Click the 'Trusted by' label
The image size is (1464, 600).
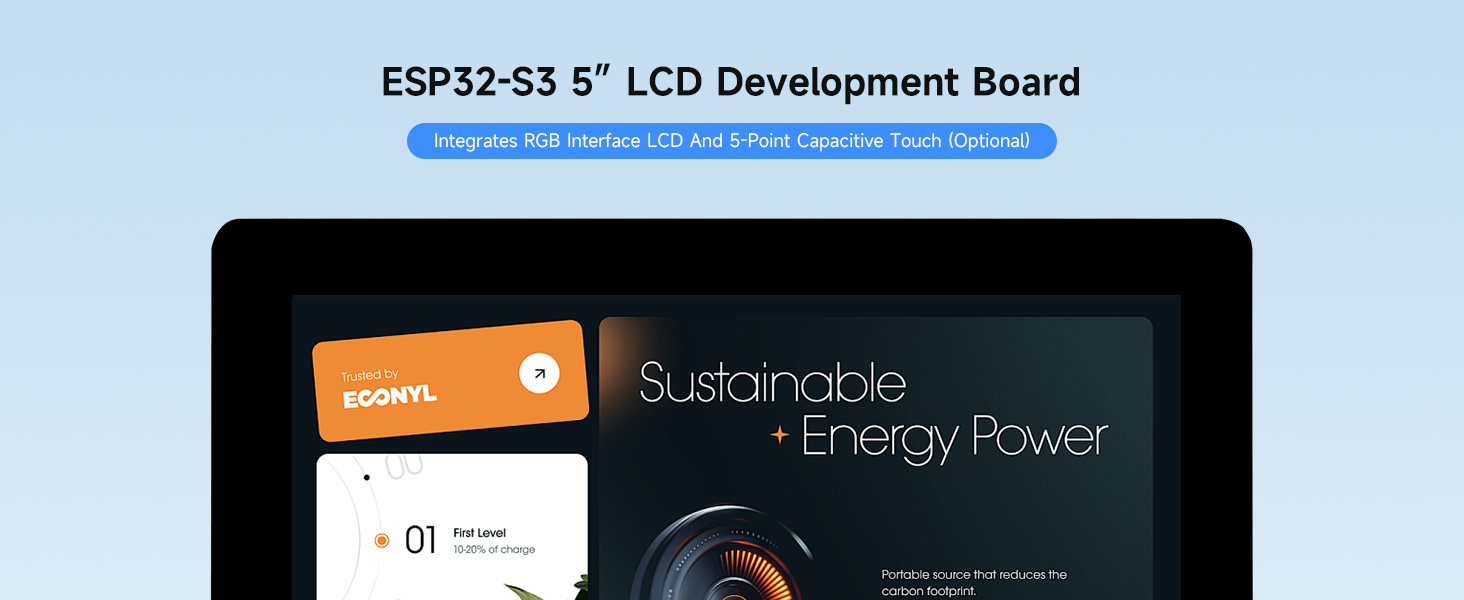pyautogui.click(x=370, y=376)
